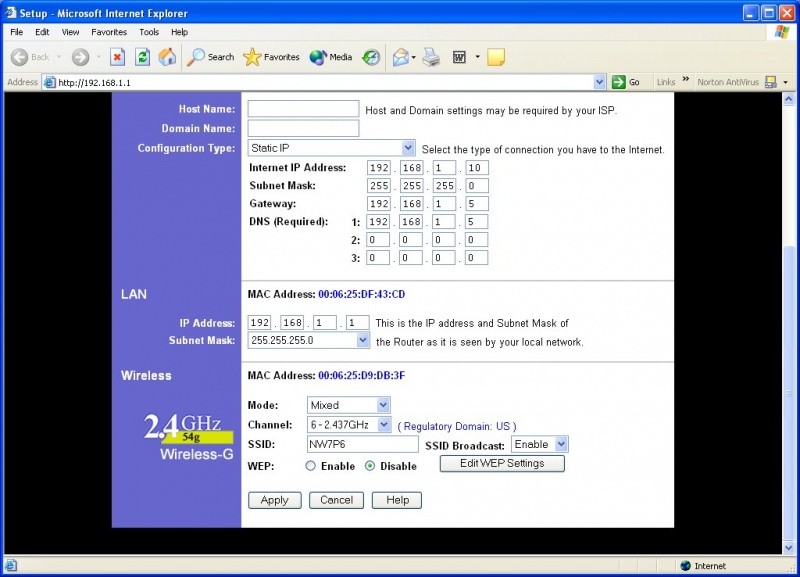Click the Print icon
The width and height of the screenshot is (800, 577).
click(431, 57)
